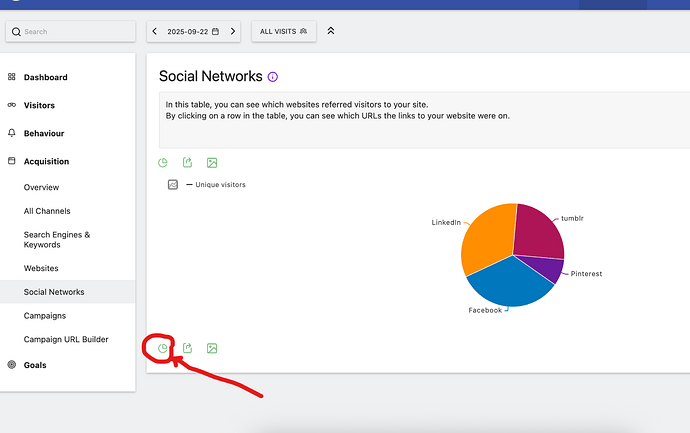
Task: Click the image export icon above the chart
Action: pyautogui.click(x=212, y=163)
